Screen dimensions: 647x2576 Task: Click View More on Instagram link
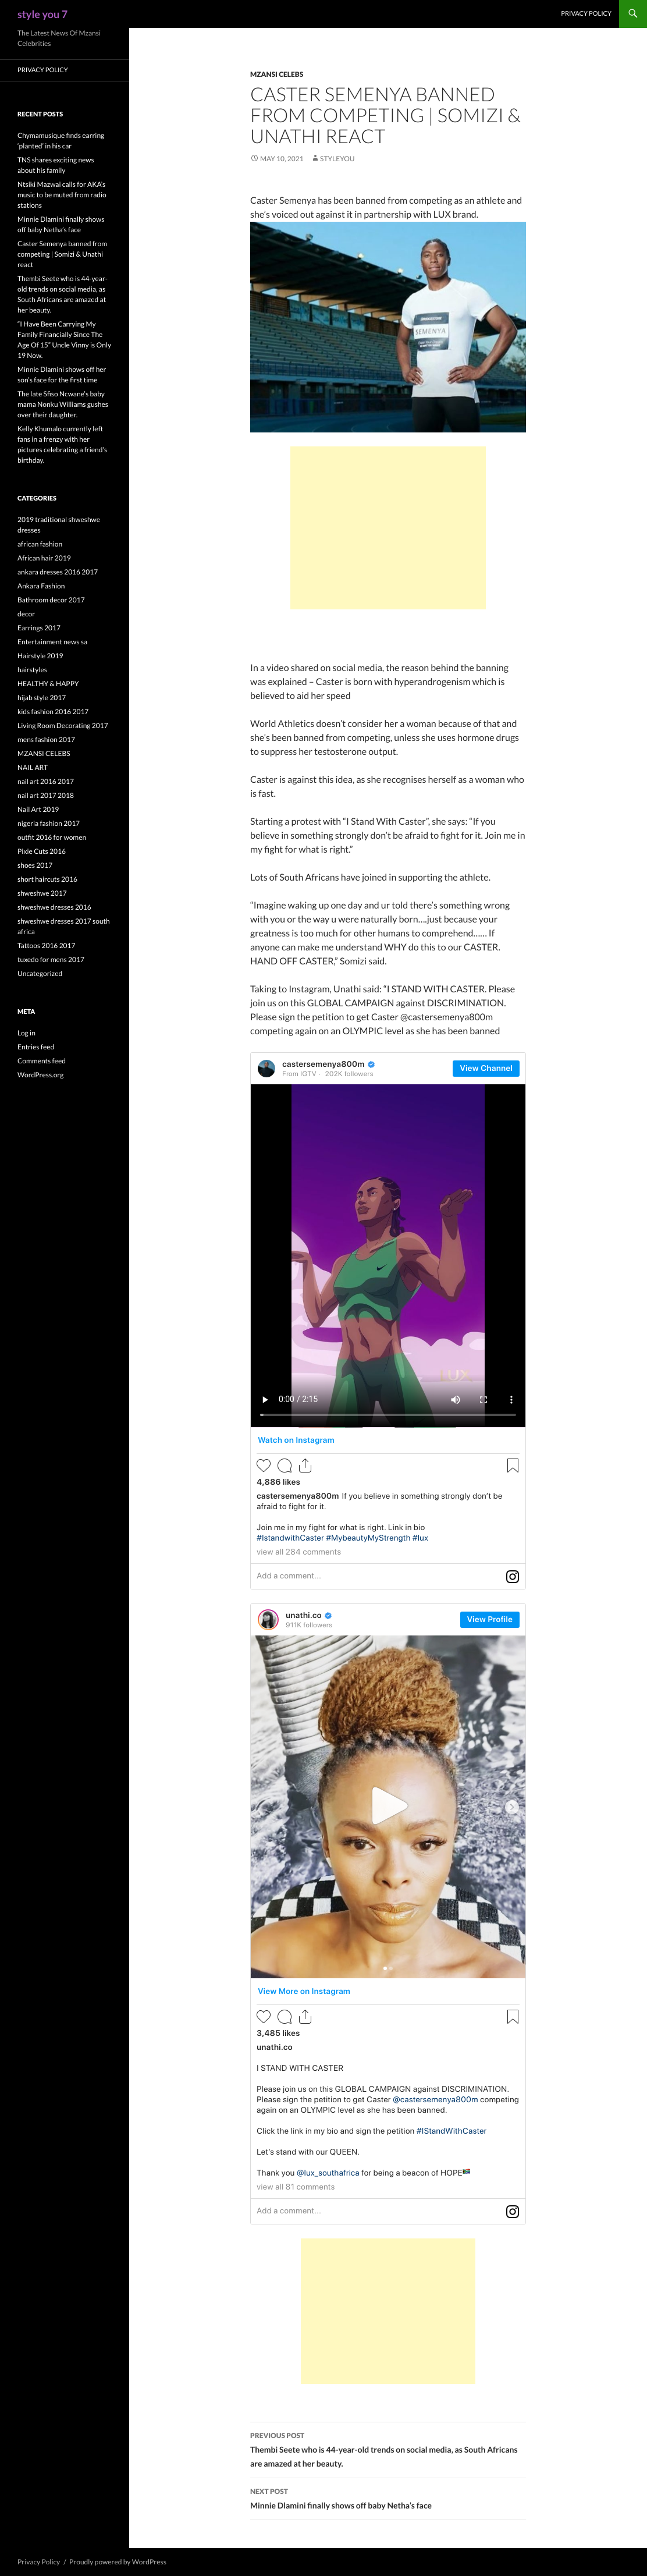(x=304, y=1991)
